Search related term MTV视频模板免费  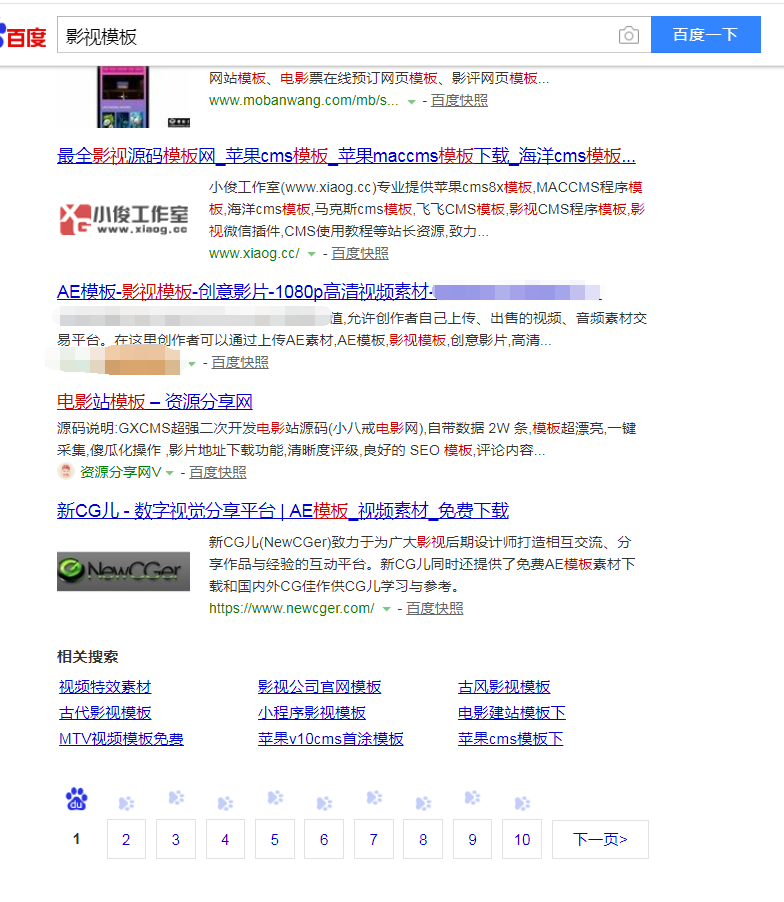[121, 739]
